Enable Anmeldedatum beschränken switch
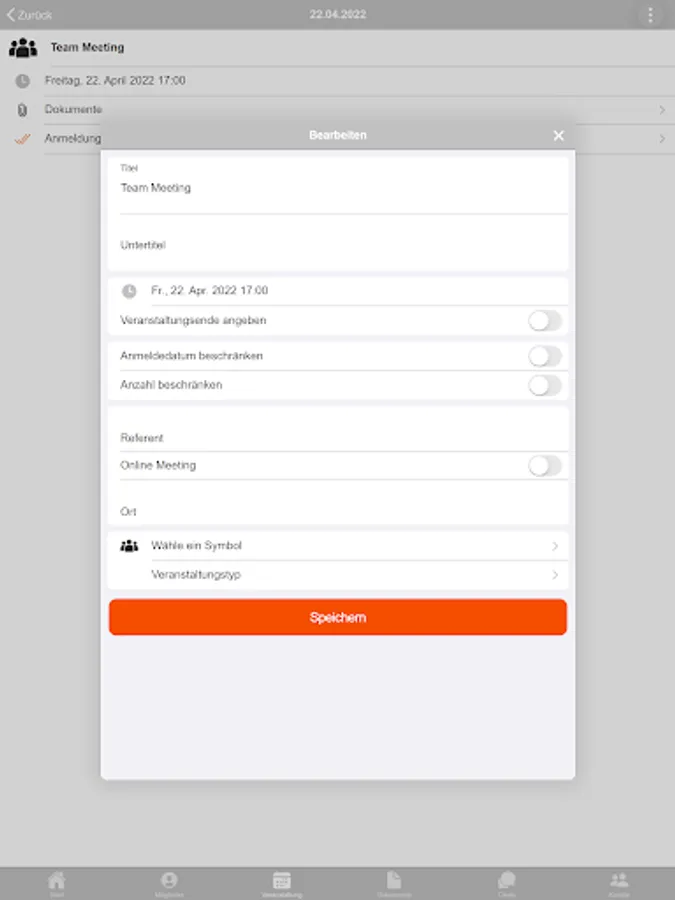 (x=545, y=356)
